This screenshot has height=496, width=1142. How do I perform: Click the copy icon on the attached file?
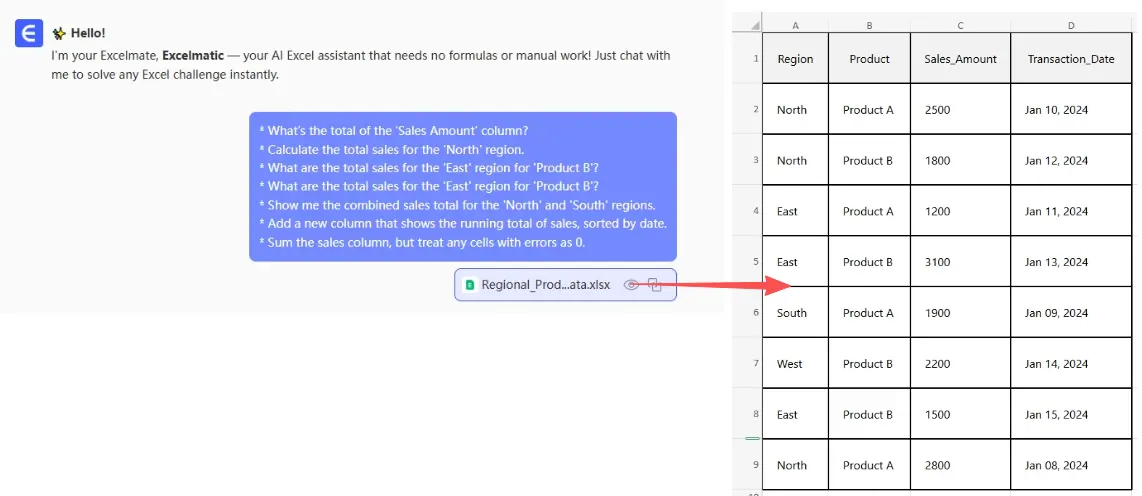click(656, 285)
